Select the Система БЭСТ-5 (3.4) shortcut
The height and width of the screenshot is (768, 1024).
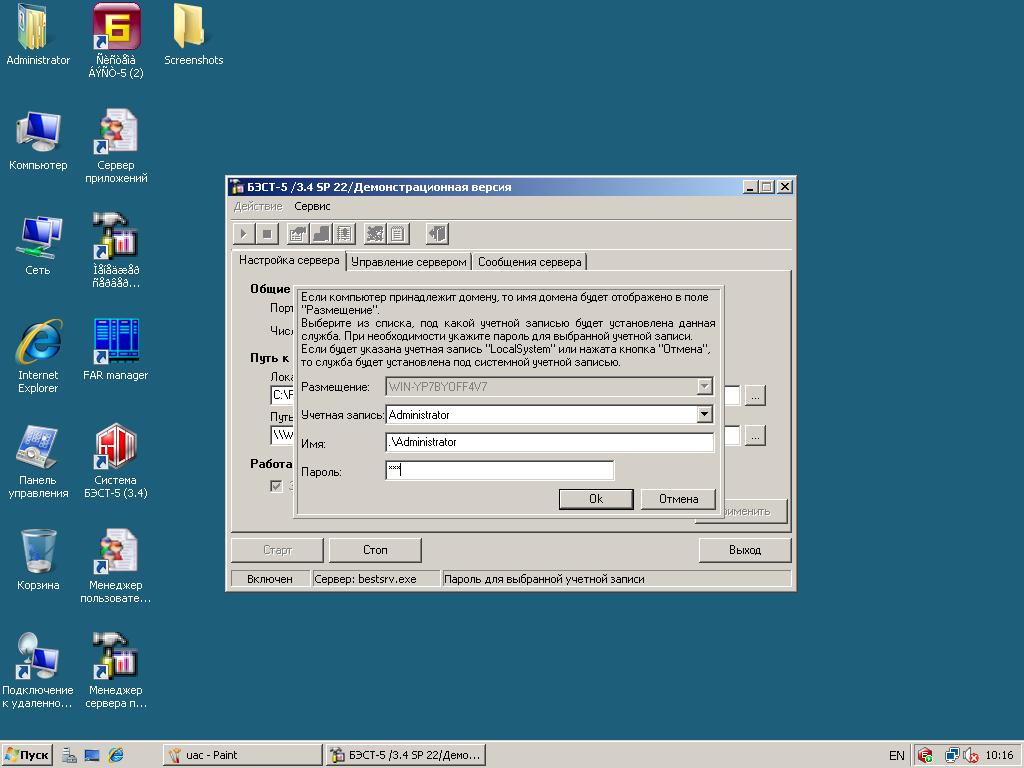click(116, 462)
